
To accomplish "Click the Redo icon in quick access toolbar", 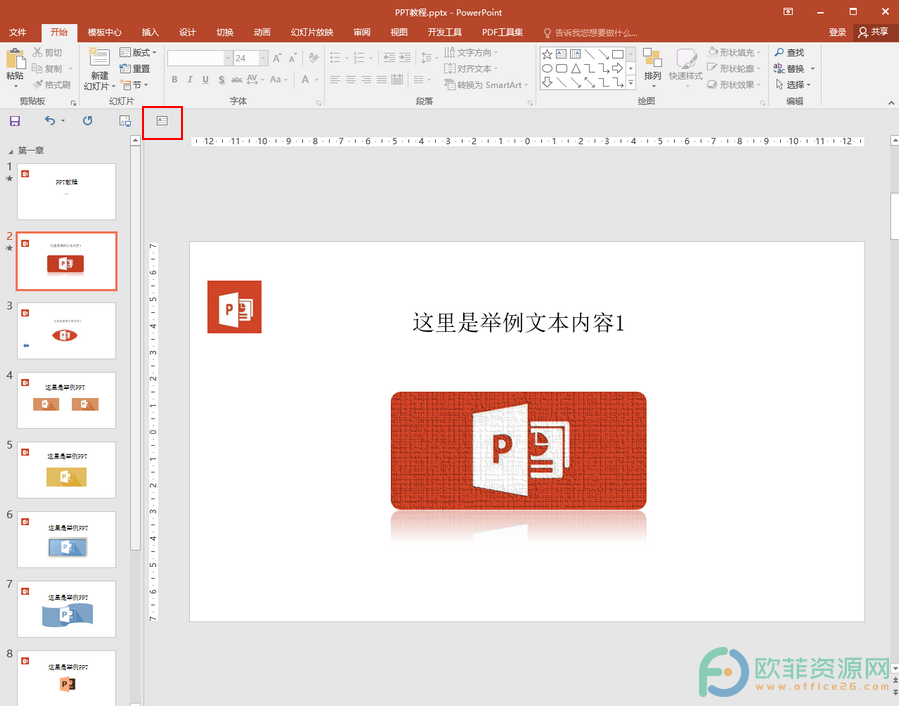I will pos(87,120).
